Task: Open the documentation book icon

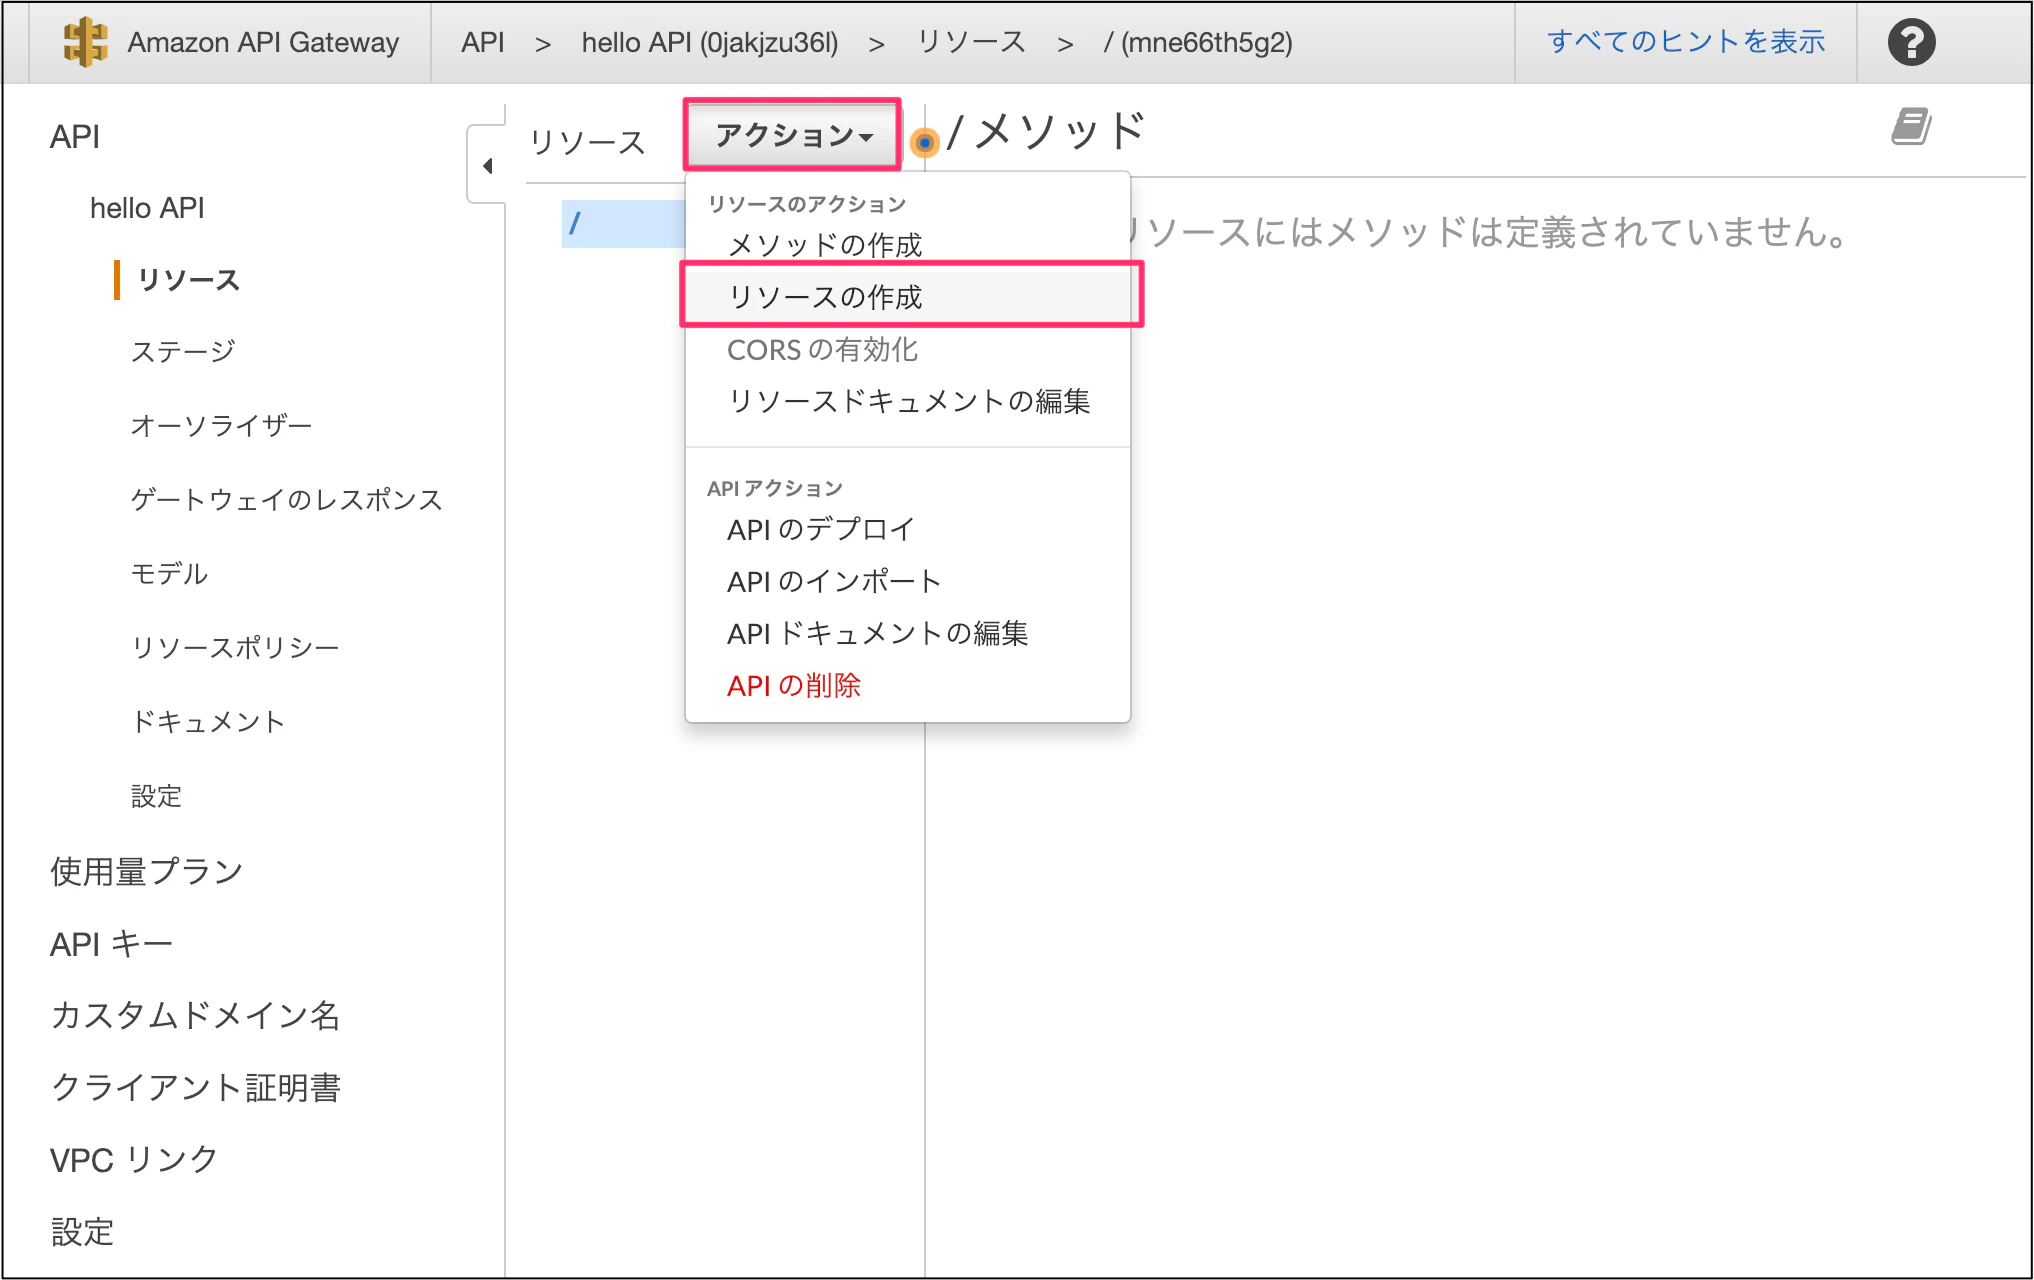Action: (x=1911, y=127)
